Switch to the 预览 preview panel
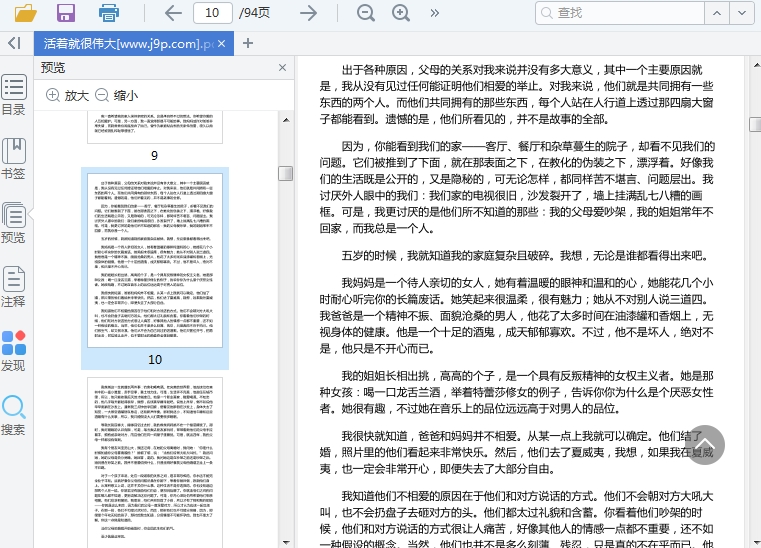 tap(14, 223)
